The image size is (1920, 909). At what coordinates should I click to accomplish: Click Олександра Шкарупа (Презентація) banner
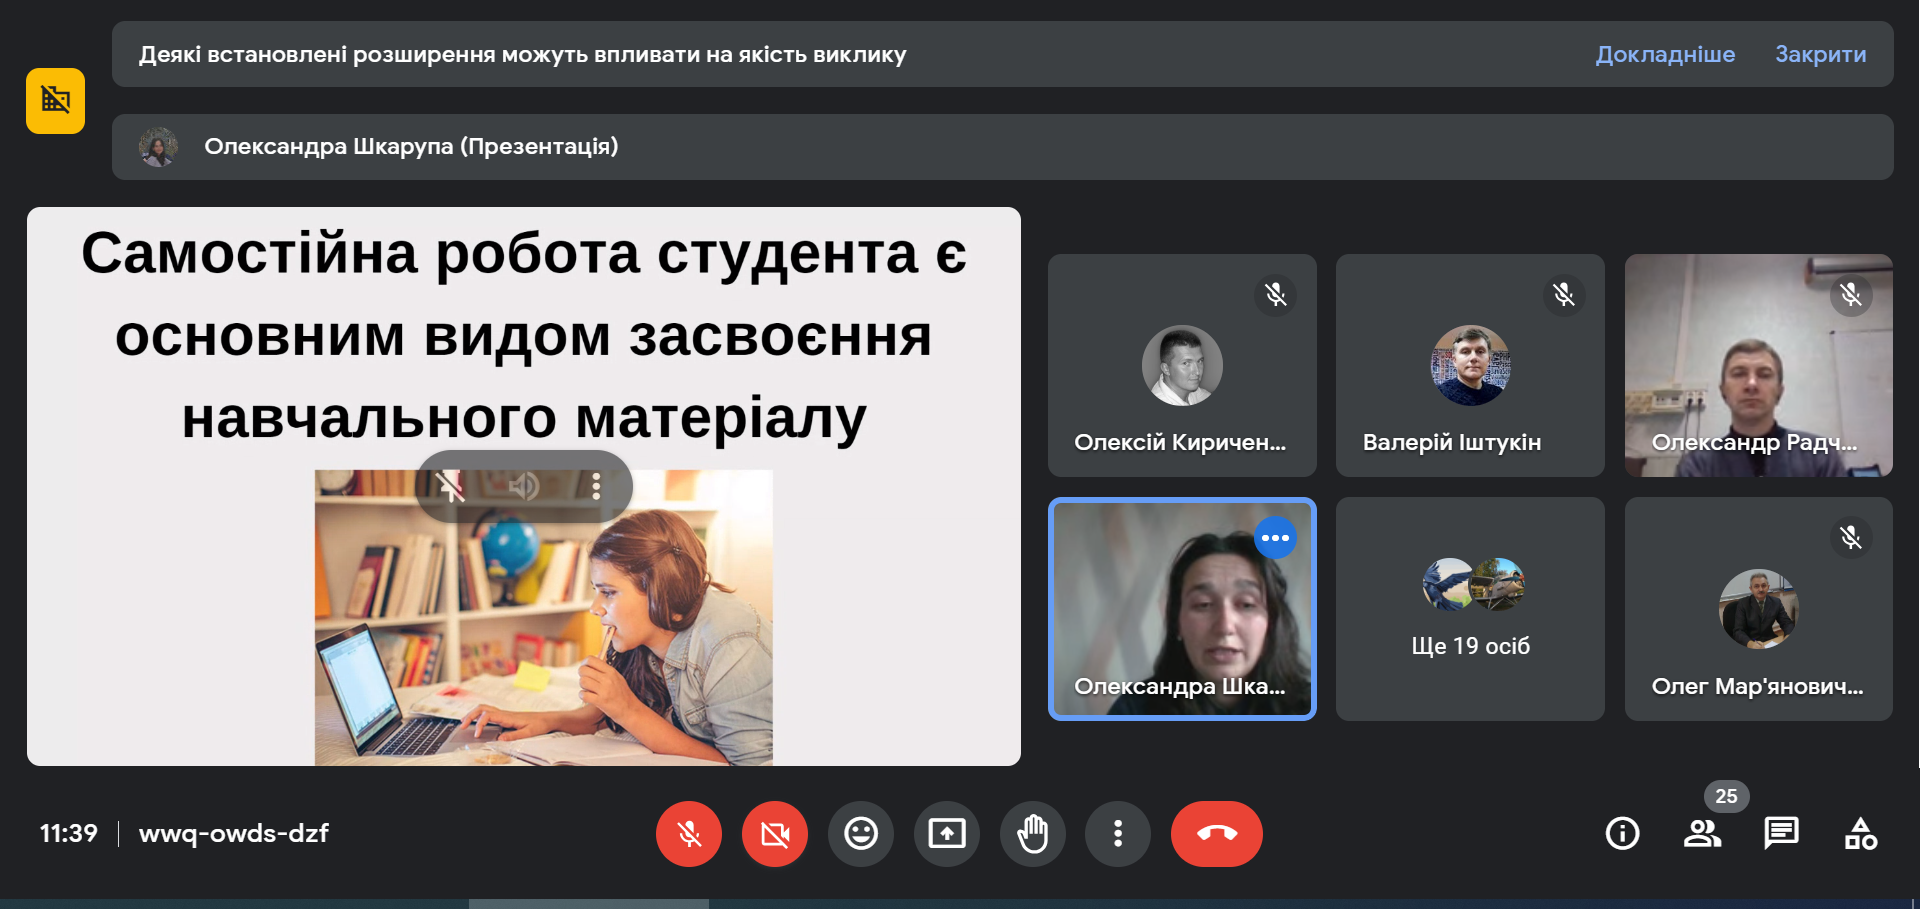coord(411,147)
